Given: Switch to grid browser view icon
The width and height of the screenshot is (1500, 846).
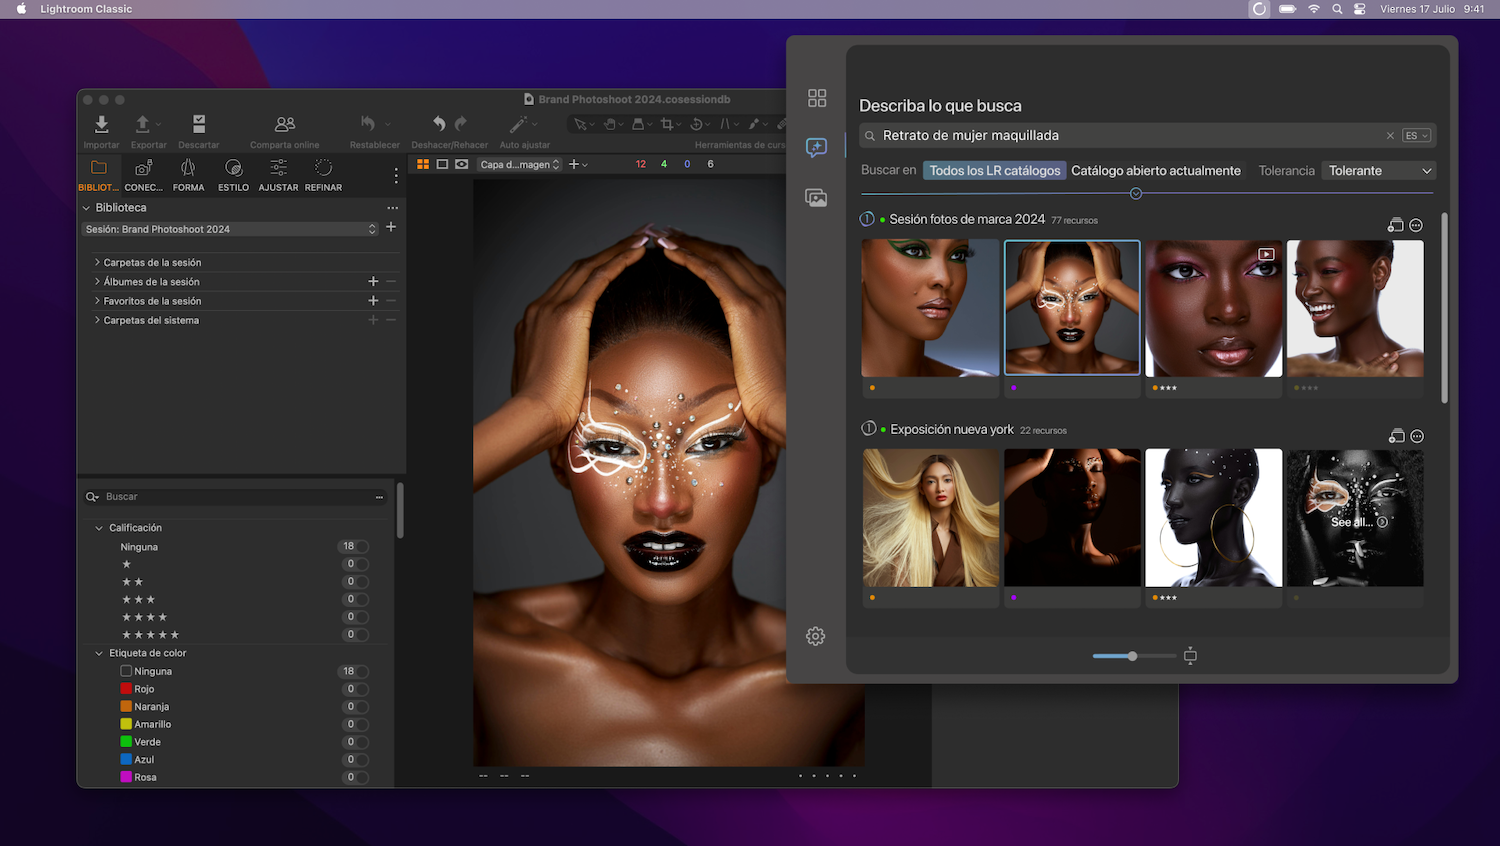Looking at the screenshot, I should [423, 164].
